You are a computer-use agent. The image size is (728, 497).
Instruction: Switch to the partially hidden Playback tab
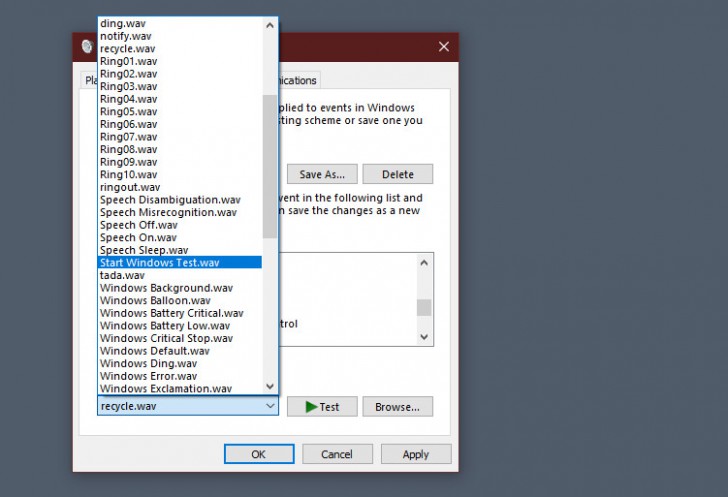point(89,80)
